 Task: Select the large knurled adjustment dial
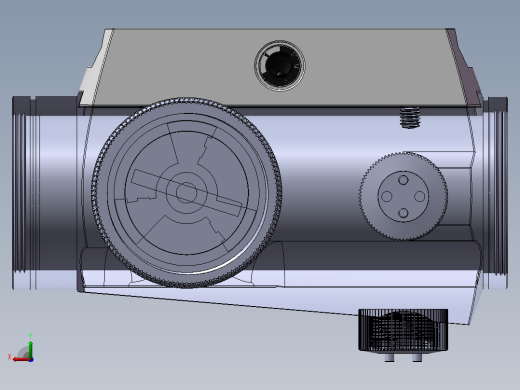point(187,193)
